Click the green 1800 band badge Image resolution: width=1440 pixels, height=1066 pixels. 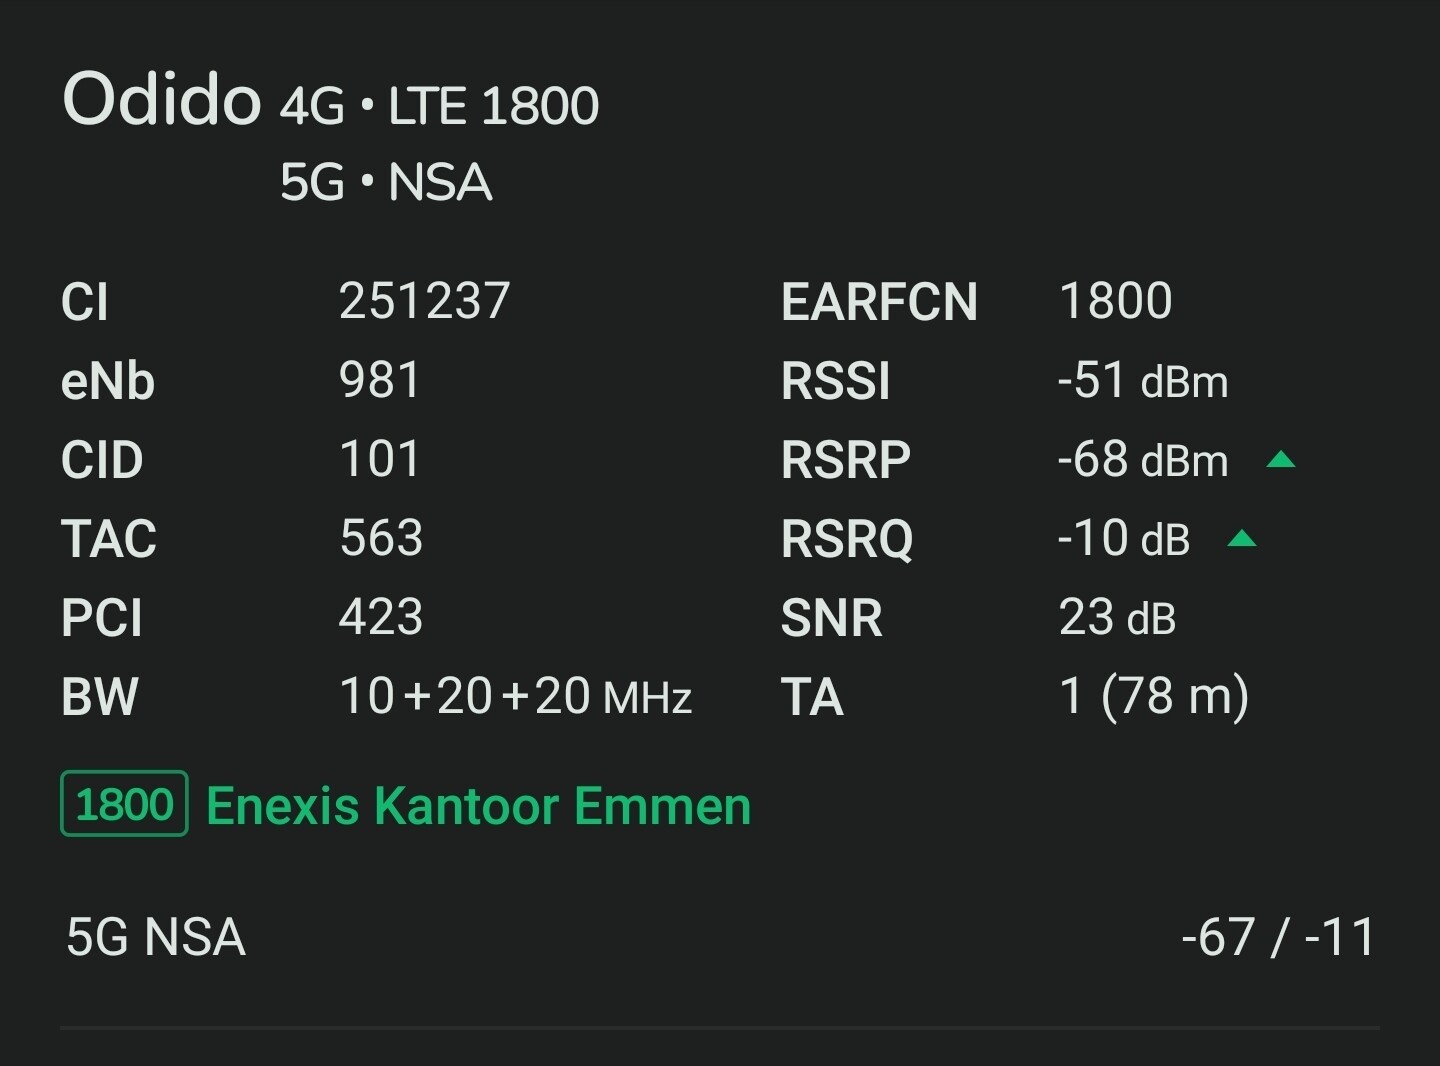pos(124,804)
